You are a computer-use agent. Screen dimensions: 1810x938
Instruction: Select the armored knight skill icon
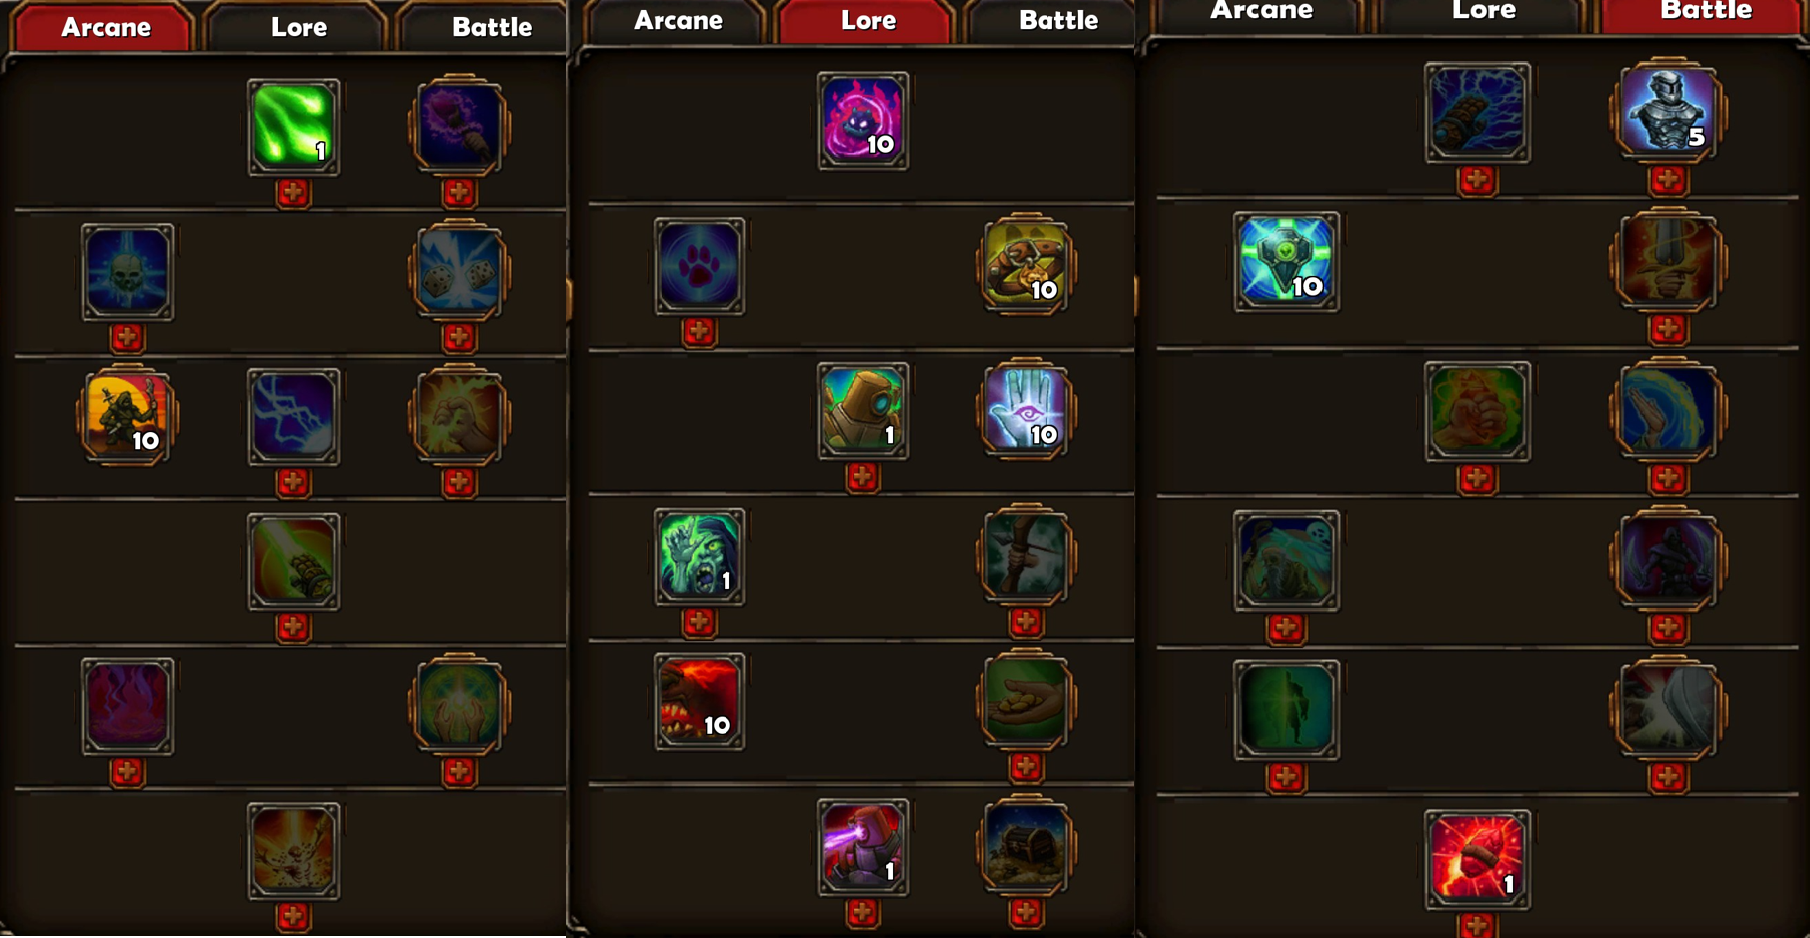coord(1667,110)
